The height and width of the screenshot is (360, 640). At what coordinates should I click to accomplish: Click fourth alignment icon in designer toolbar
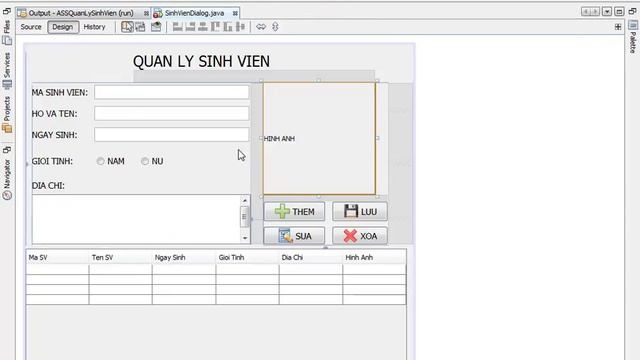(215, 27)
